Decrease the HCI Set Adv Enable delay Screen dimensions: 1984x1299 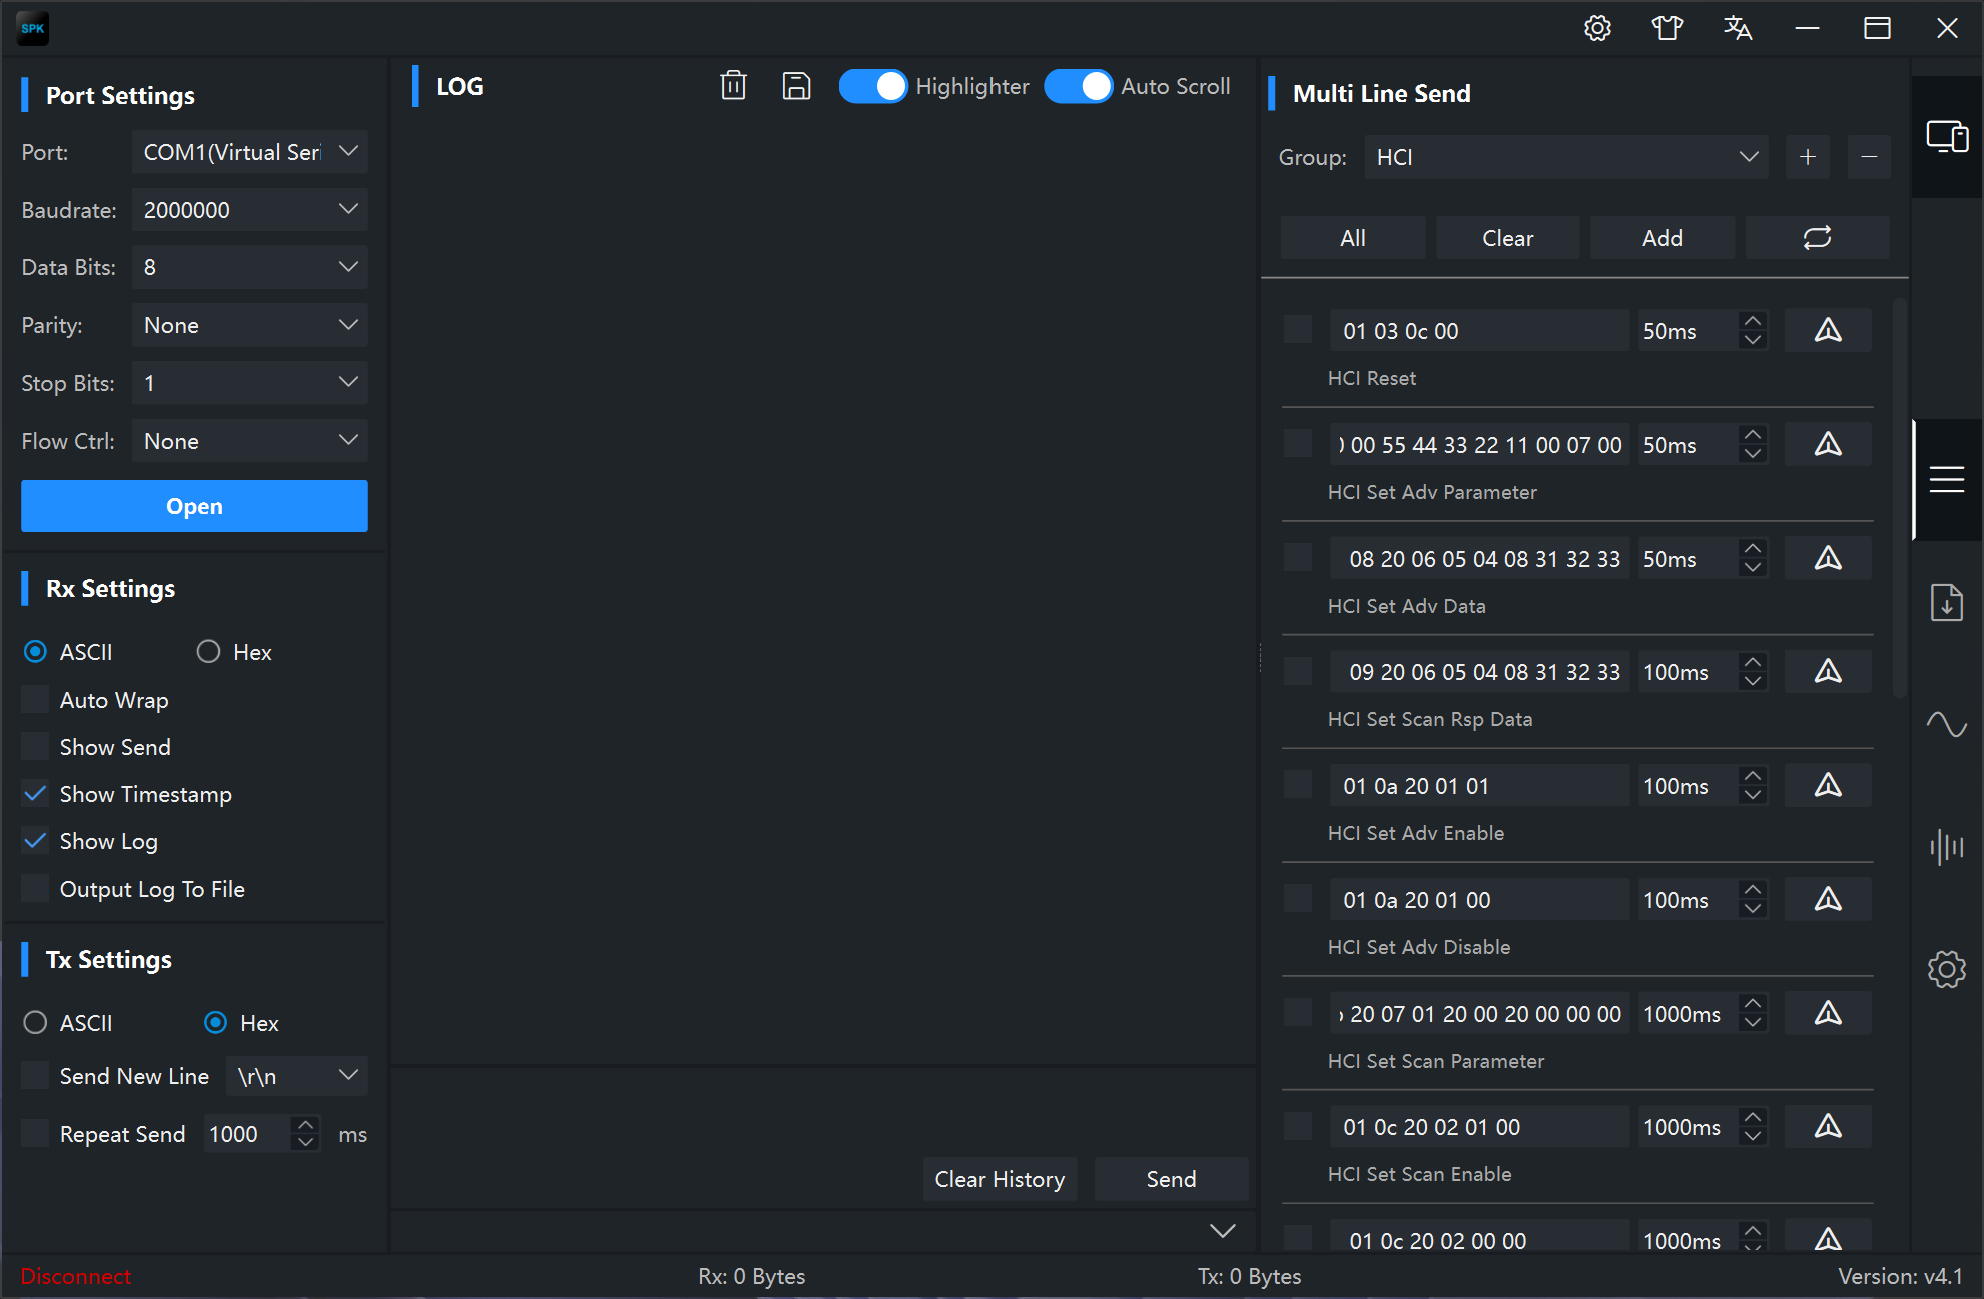pyautogui.click(x=1753, y=795)
